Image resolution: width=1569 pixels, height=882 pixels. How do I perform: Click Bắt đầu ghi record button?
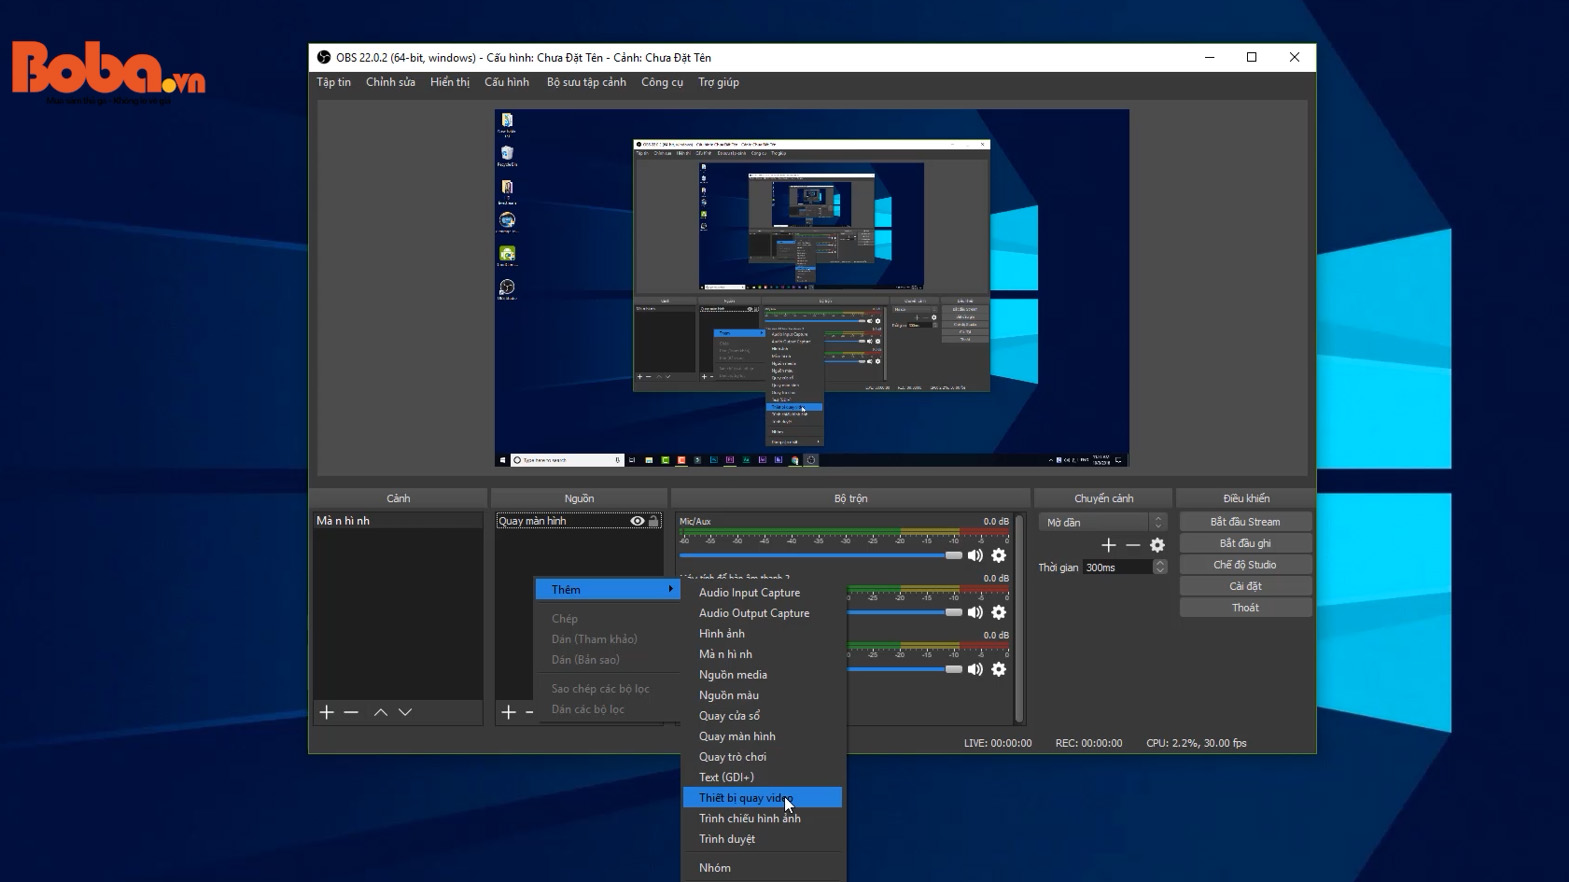(x=1245, y=543)
